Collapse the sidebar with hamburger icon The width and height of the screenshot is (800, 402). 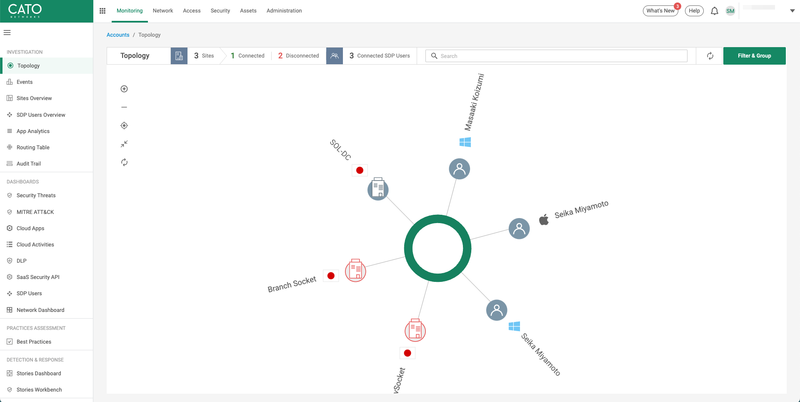(x=8, y=32)
